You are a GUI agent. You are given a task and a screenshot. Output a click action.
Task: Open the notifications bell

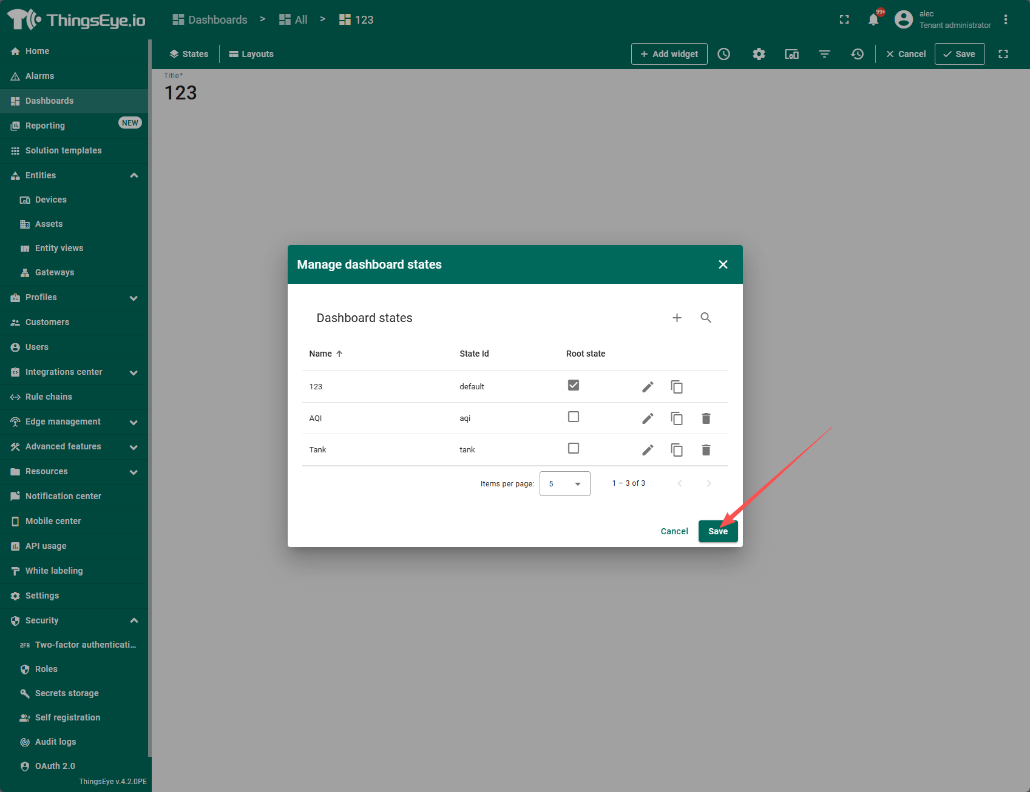click(873, 20)
